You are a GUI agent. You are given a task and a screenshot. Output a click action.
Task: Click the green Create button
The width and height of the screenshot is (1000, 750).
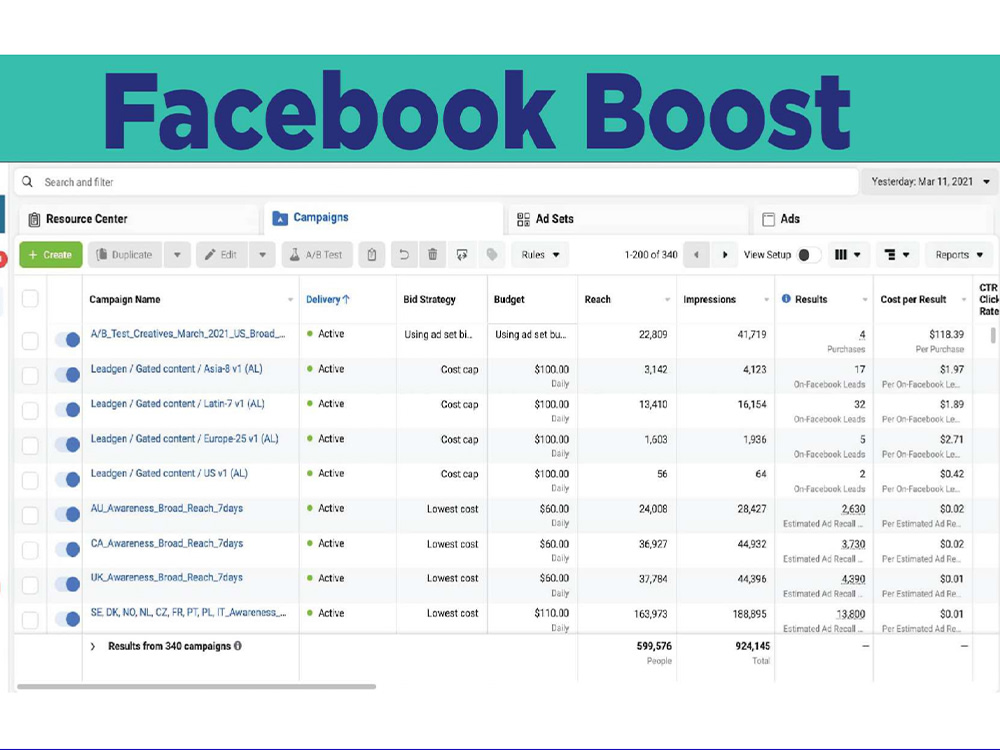[50, 254]
